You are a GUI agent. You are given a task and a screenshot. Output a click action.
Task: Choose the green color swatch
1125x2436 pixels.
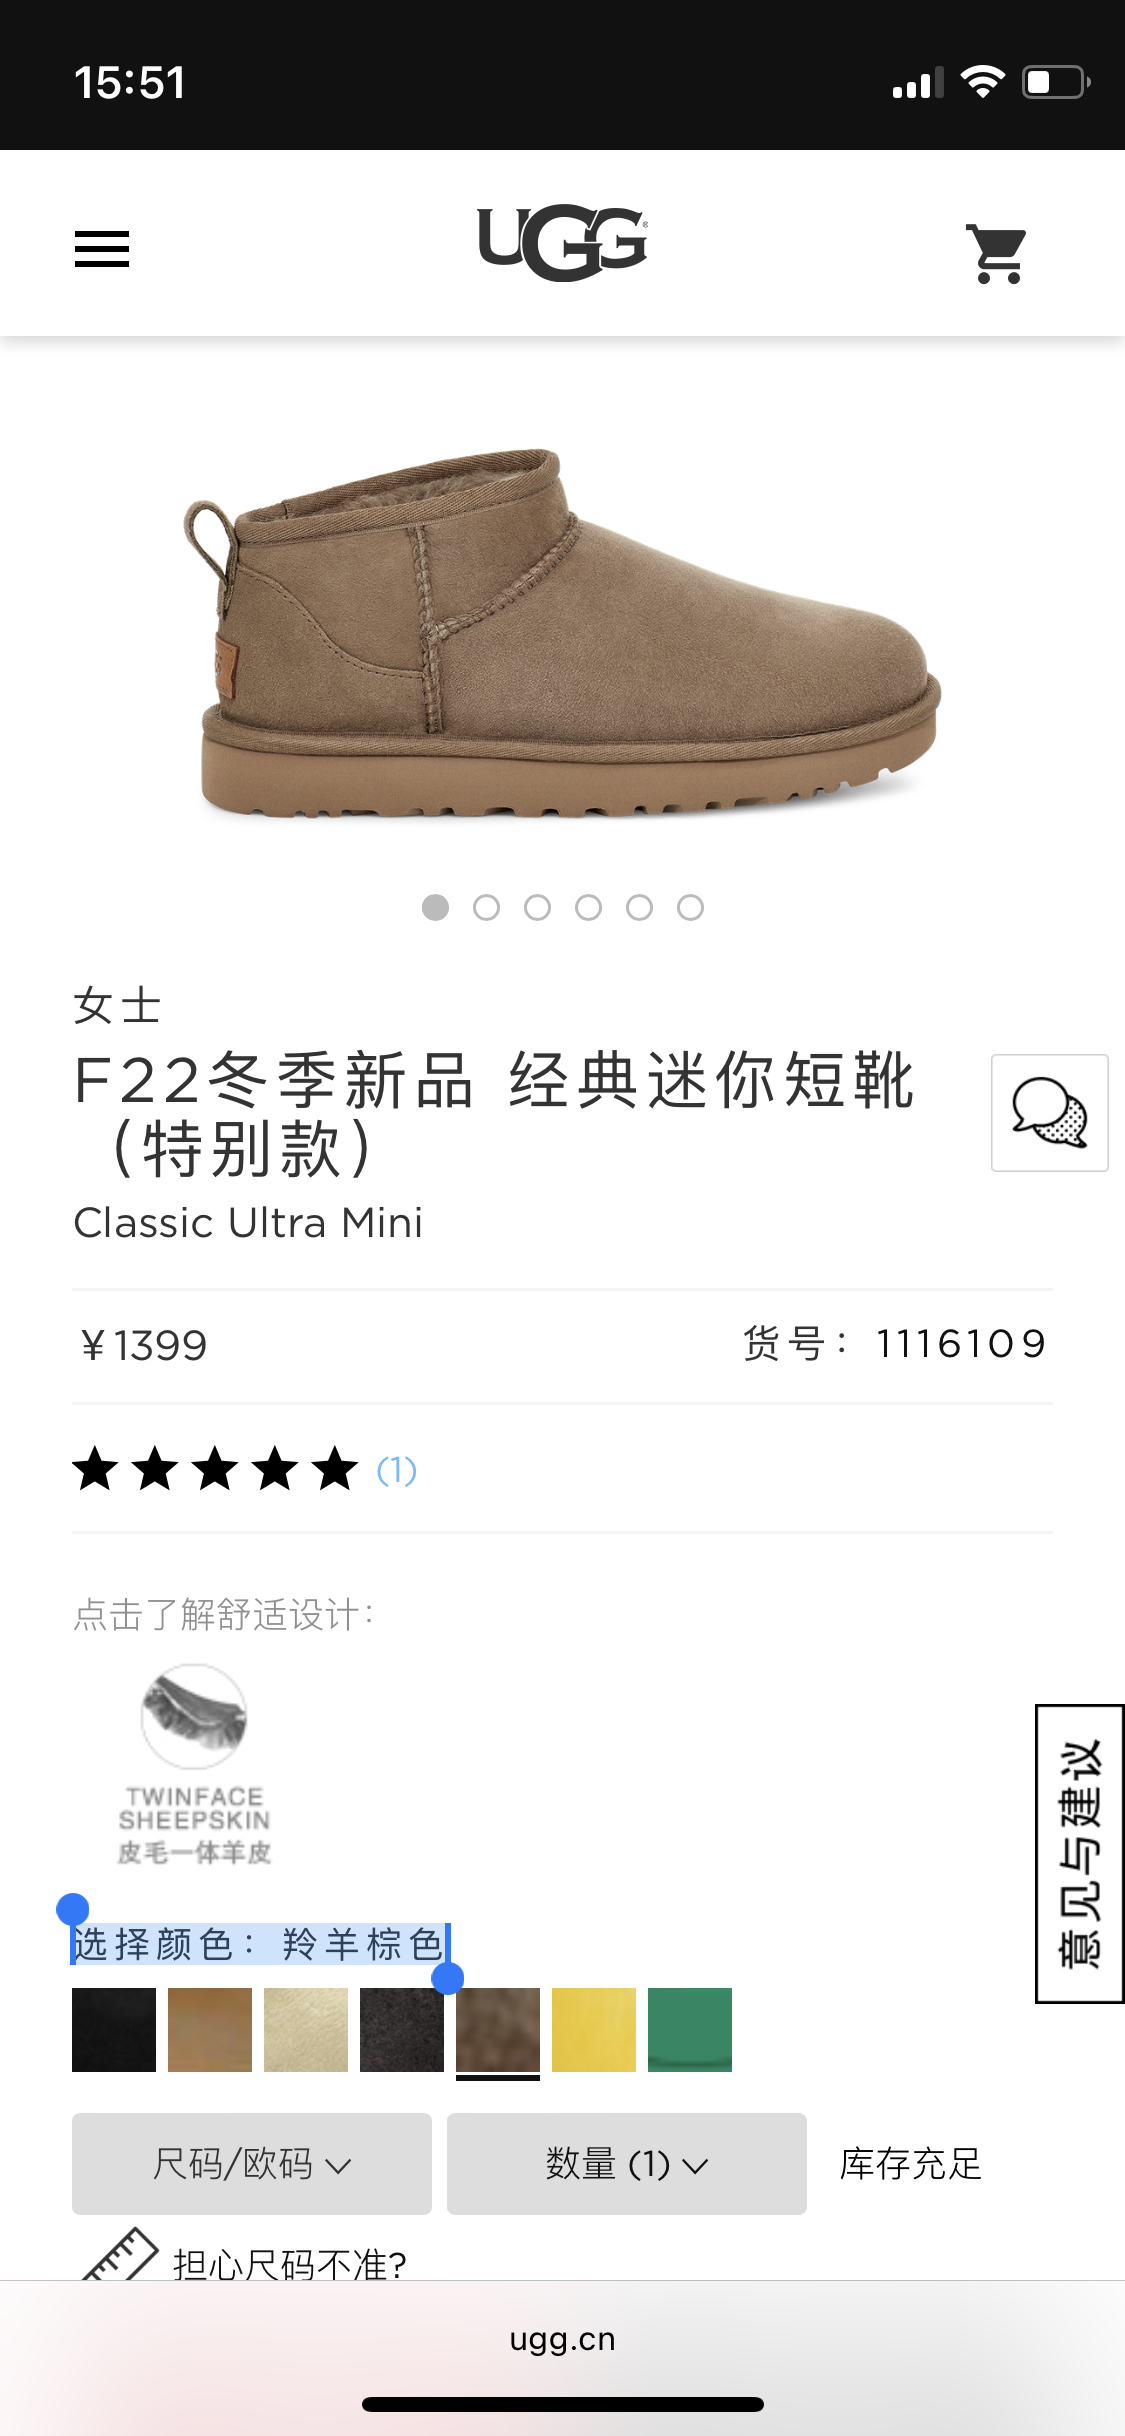click(690, 2030)
